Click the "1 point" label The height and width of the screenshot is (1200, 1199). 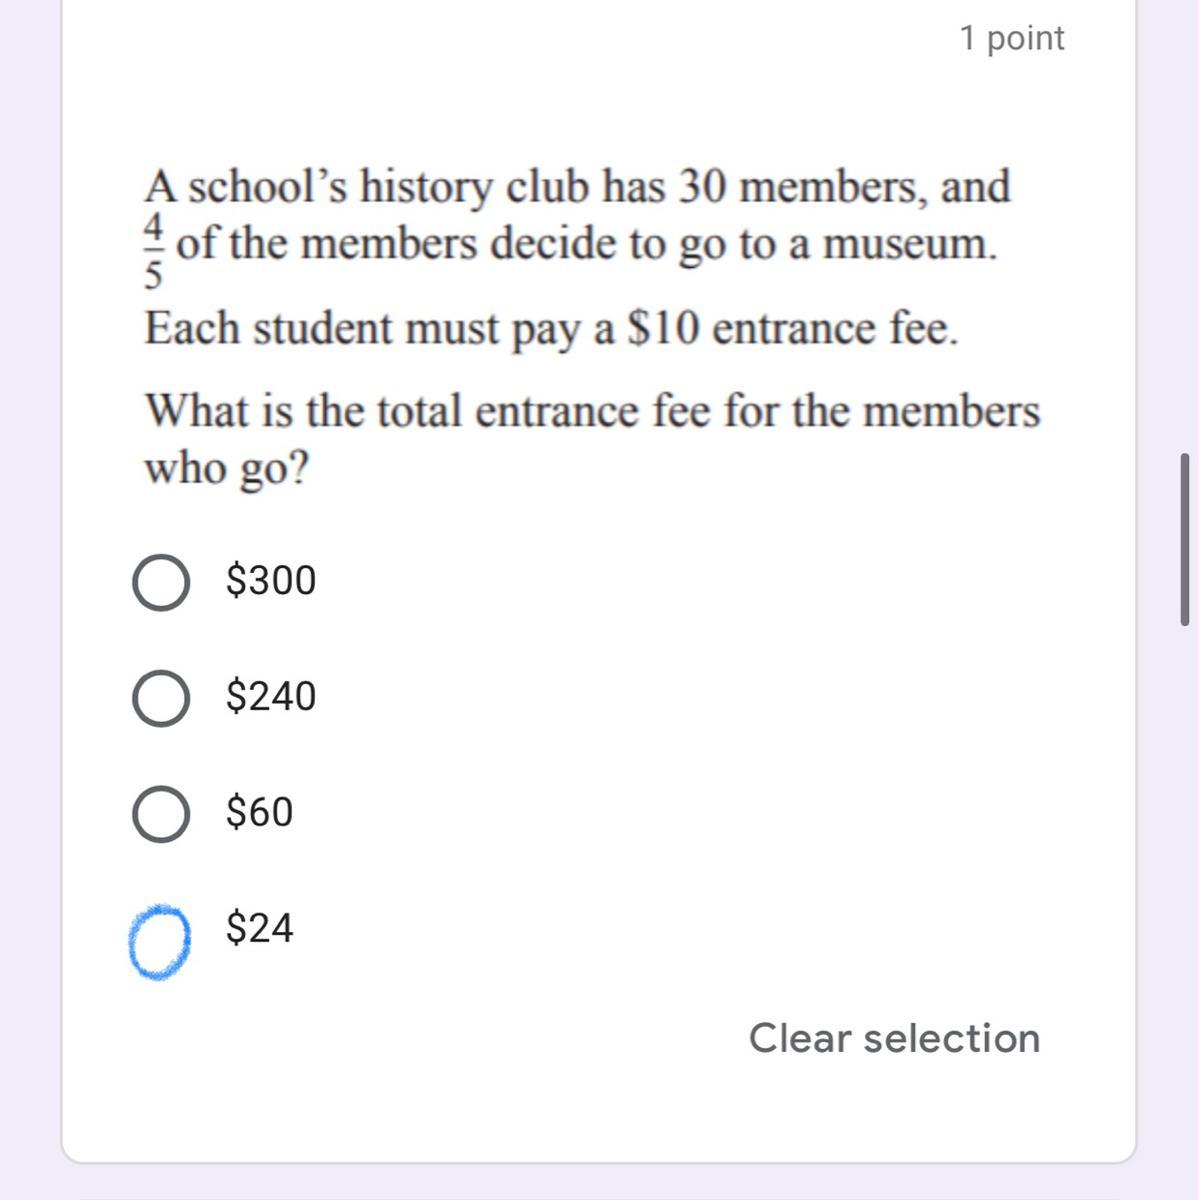(1011, 38)
